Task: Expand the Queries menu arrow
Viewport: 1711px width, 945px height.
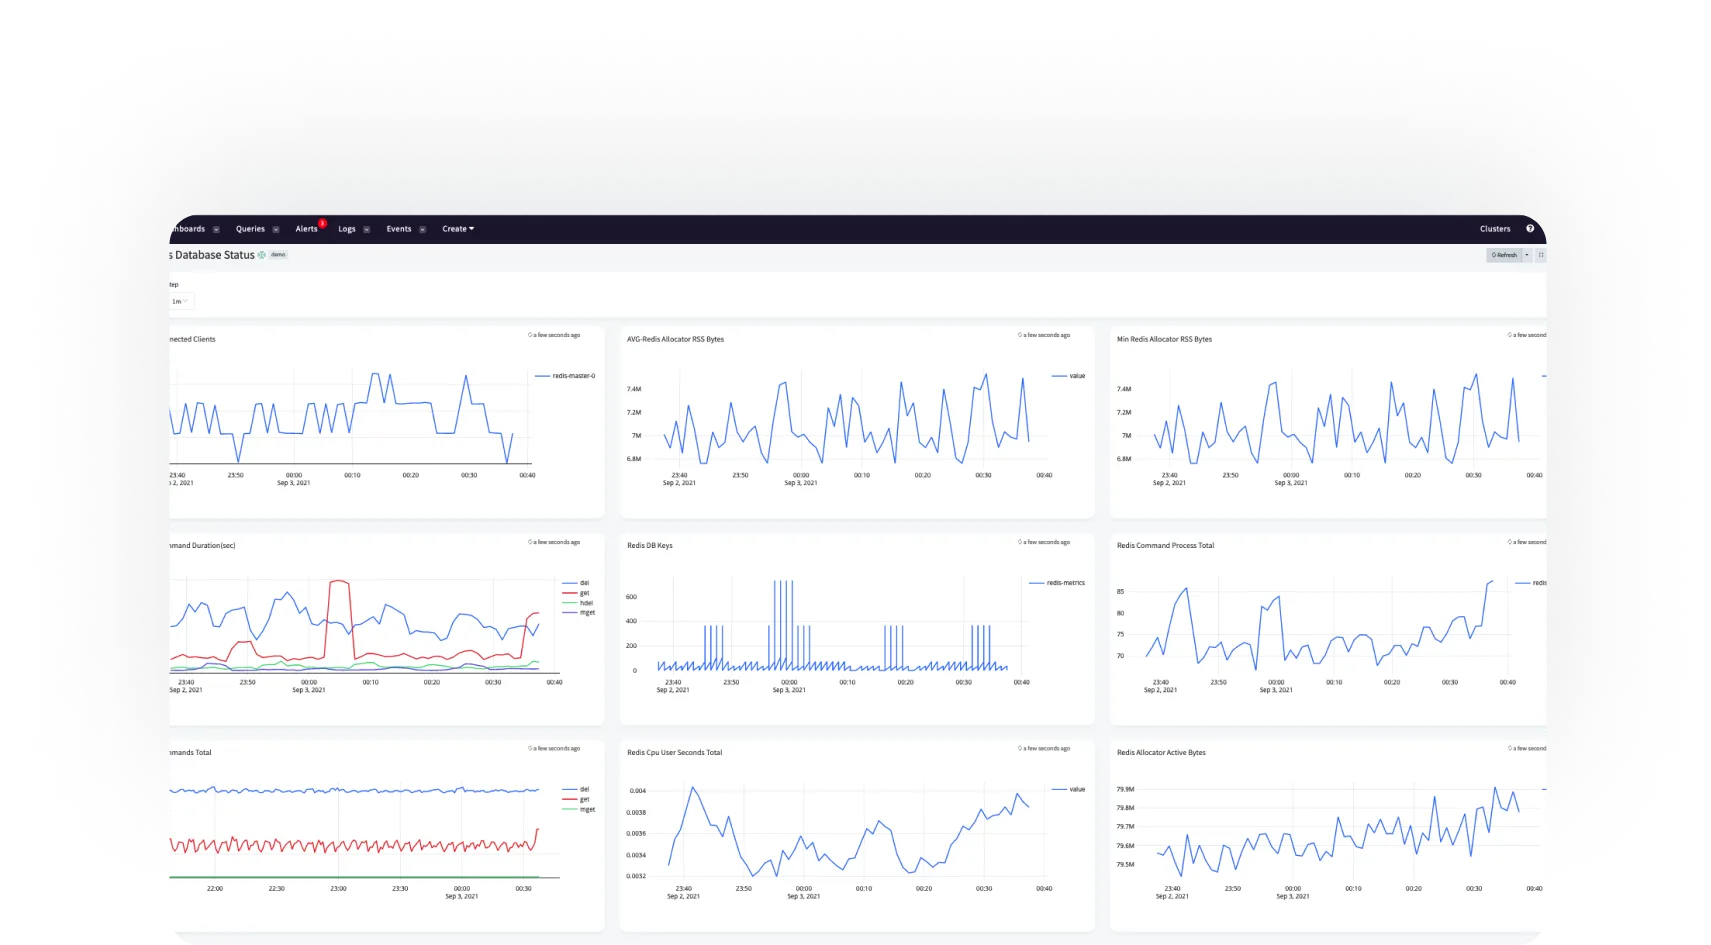Action: [x=276, y=229]
